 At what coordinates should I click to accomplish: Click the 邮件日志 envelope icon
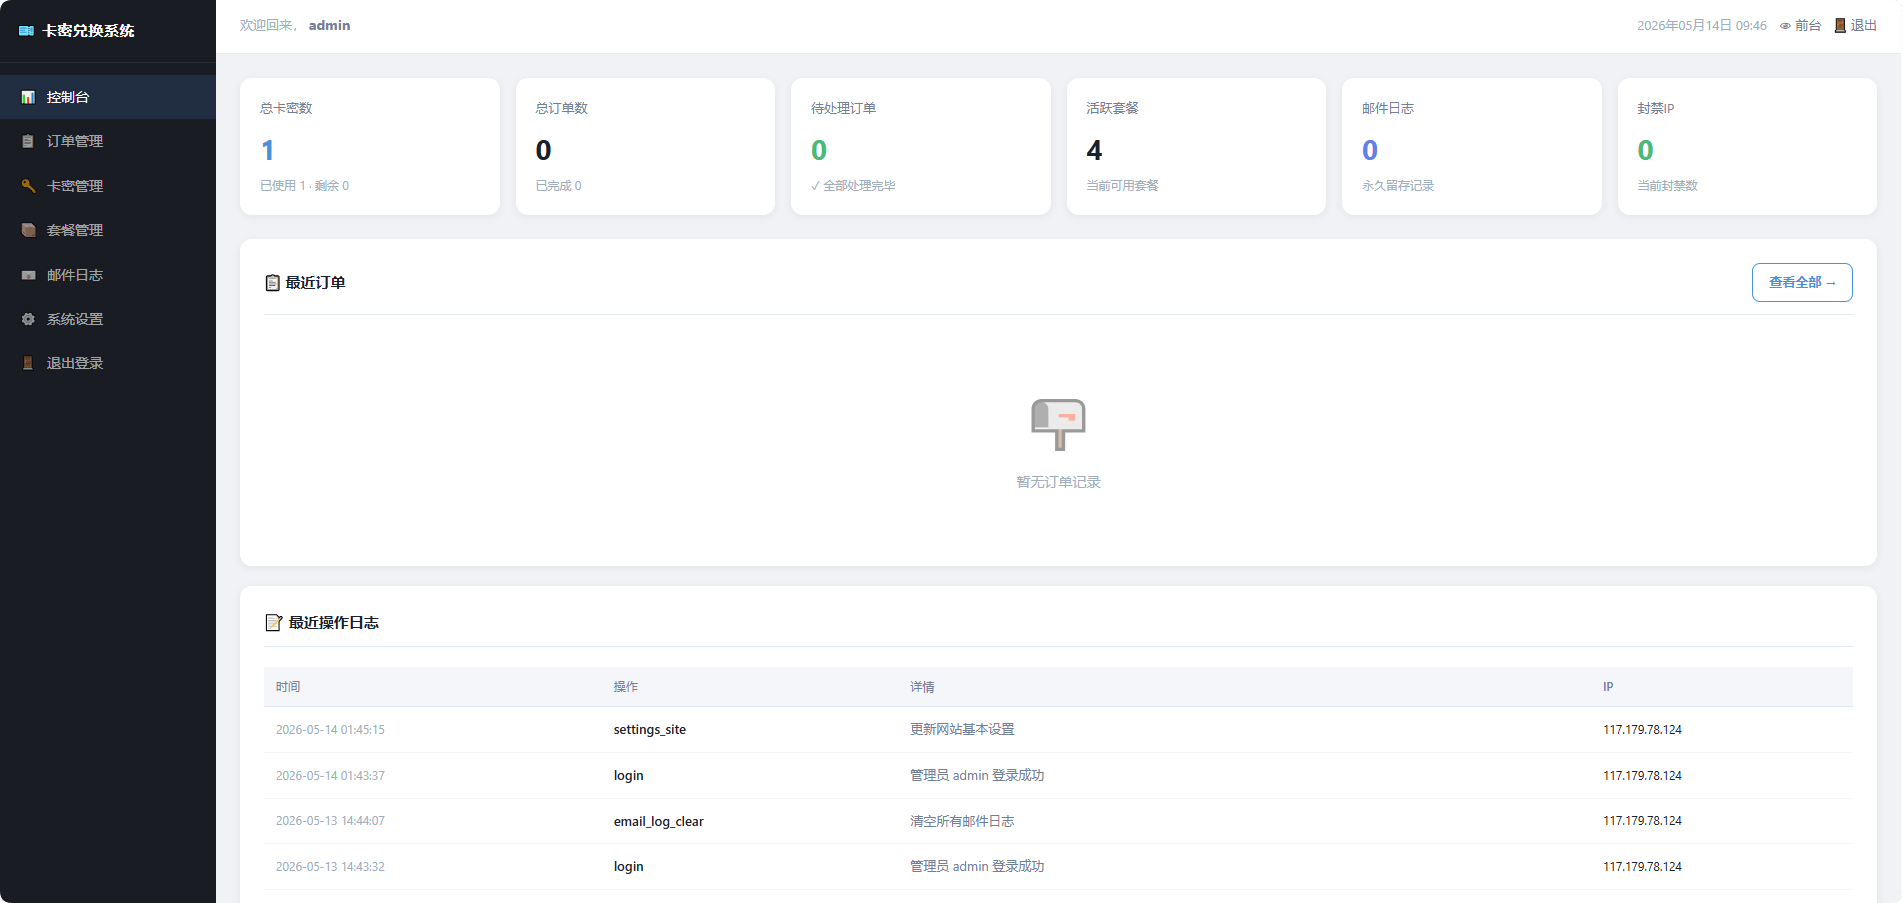tap(28, 275)
